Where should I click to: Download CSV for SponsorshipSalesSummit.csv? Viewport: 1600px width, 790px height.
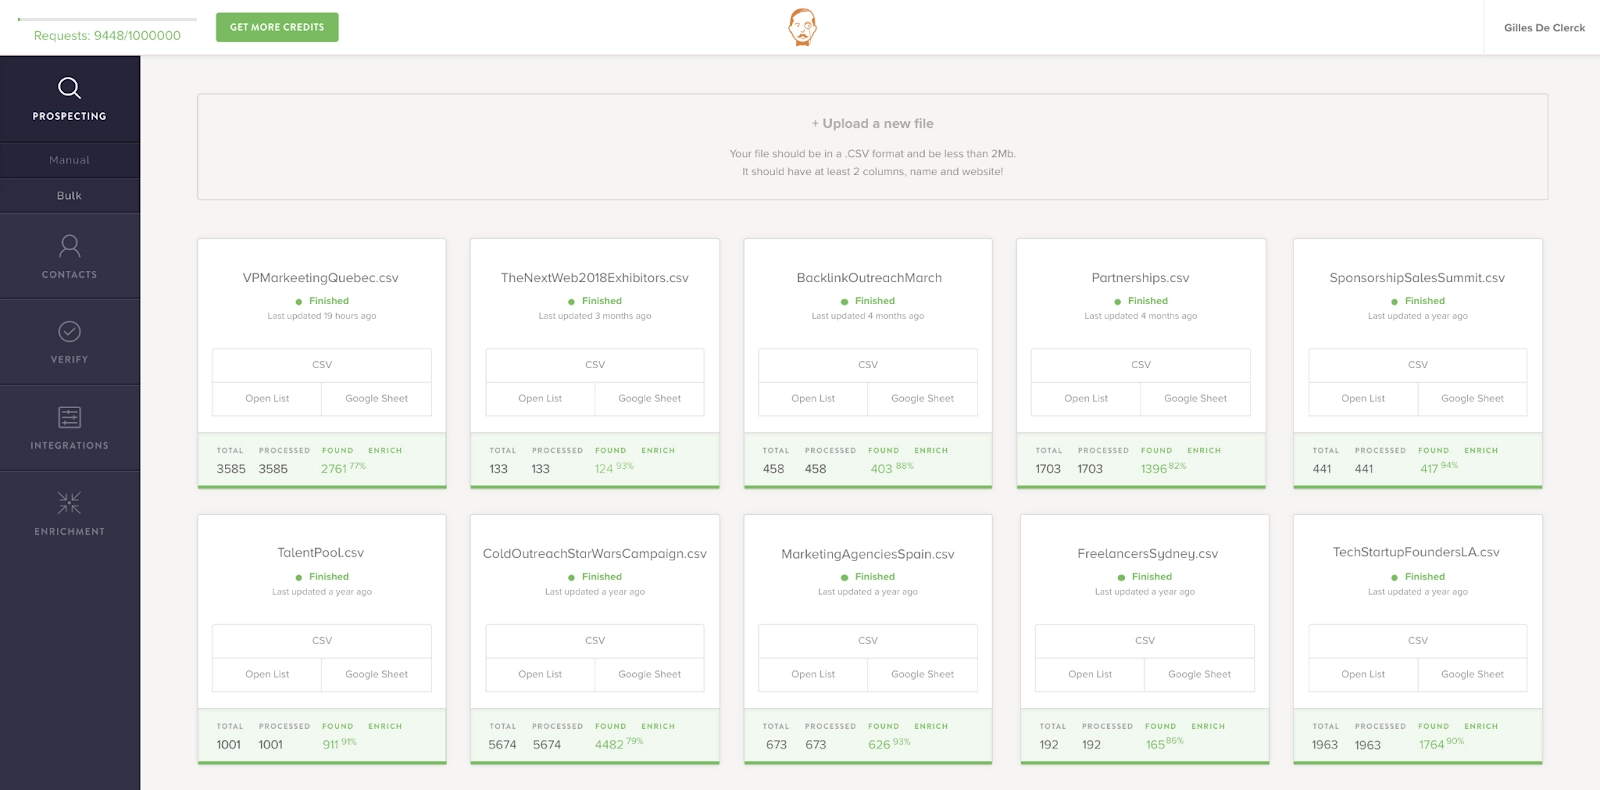1418,365
